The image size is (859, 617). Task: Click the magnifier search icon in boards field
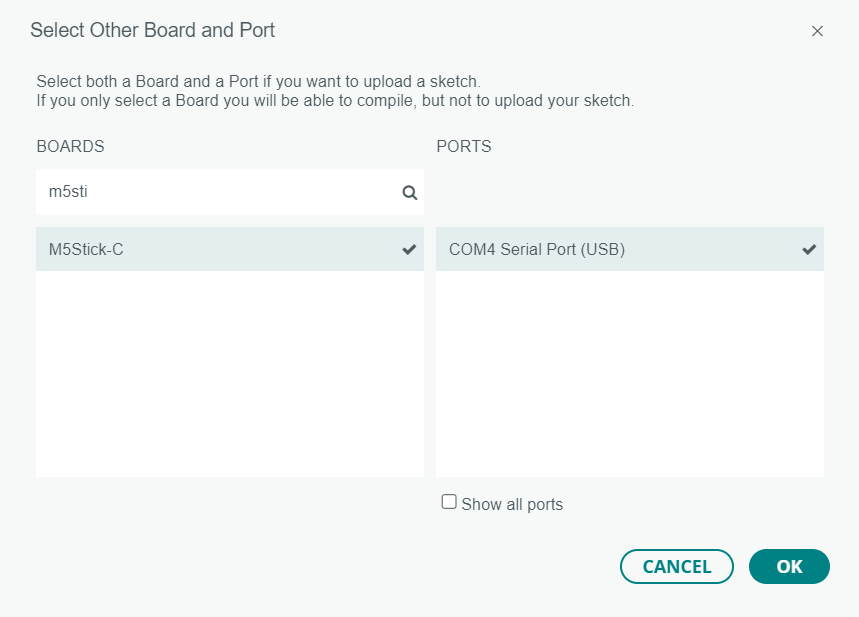click(x=409, y=193)
